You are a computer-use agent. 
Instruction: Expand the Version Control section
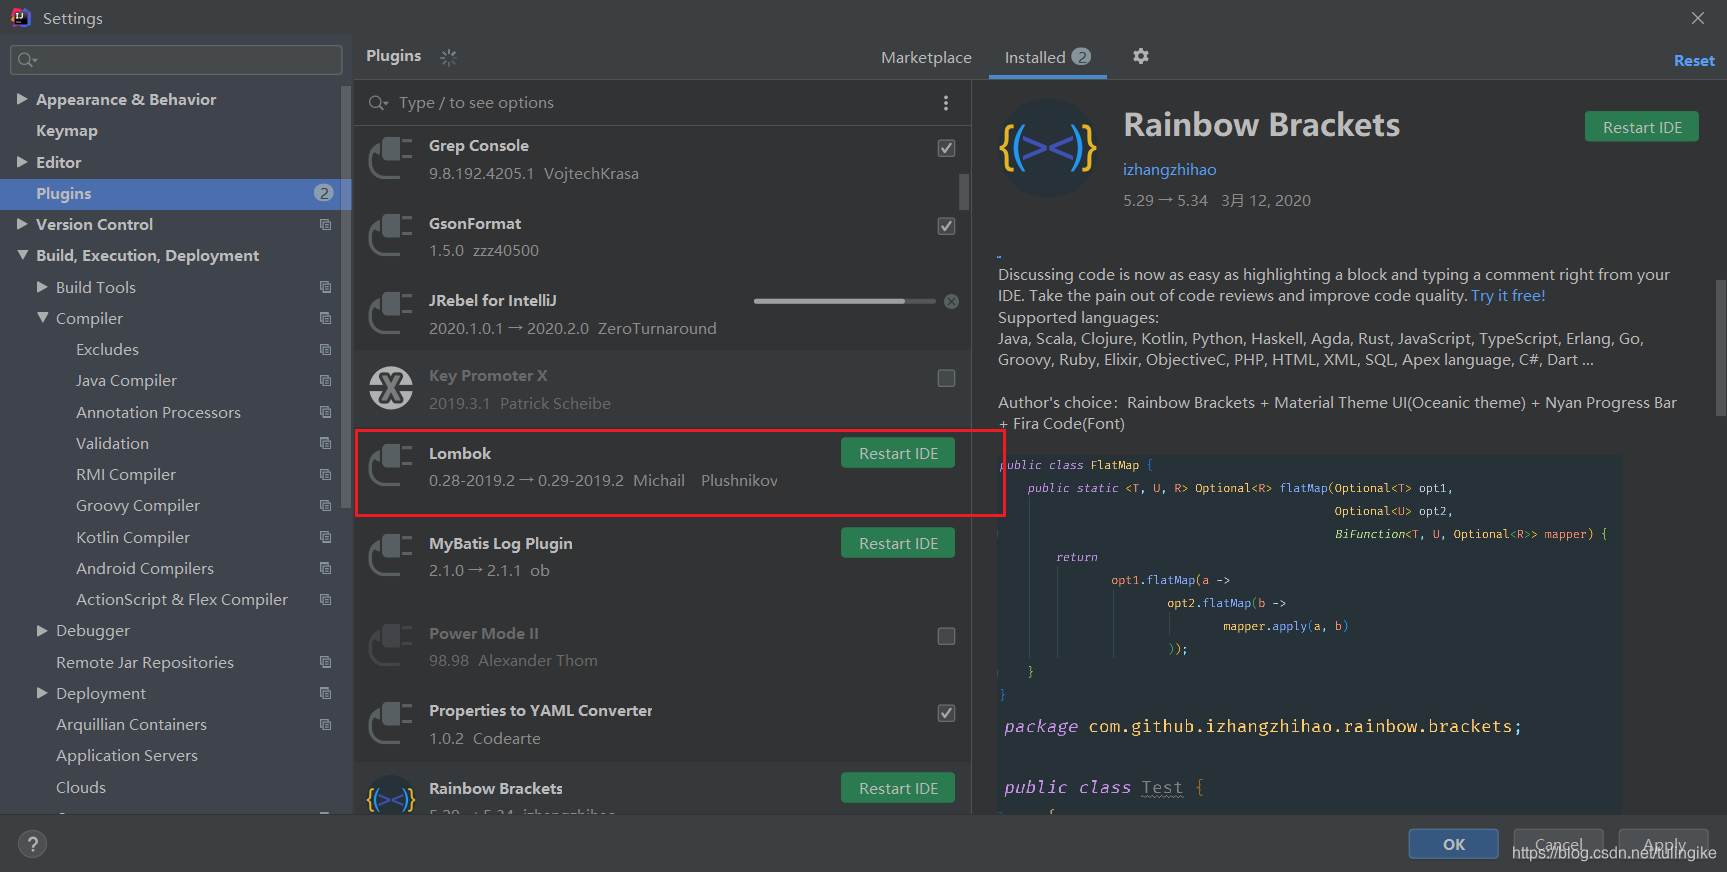point(22,224)
